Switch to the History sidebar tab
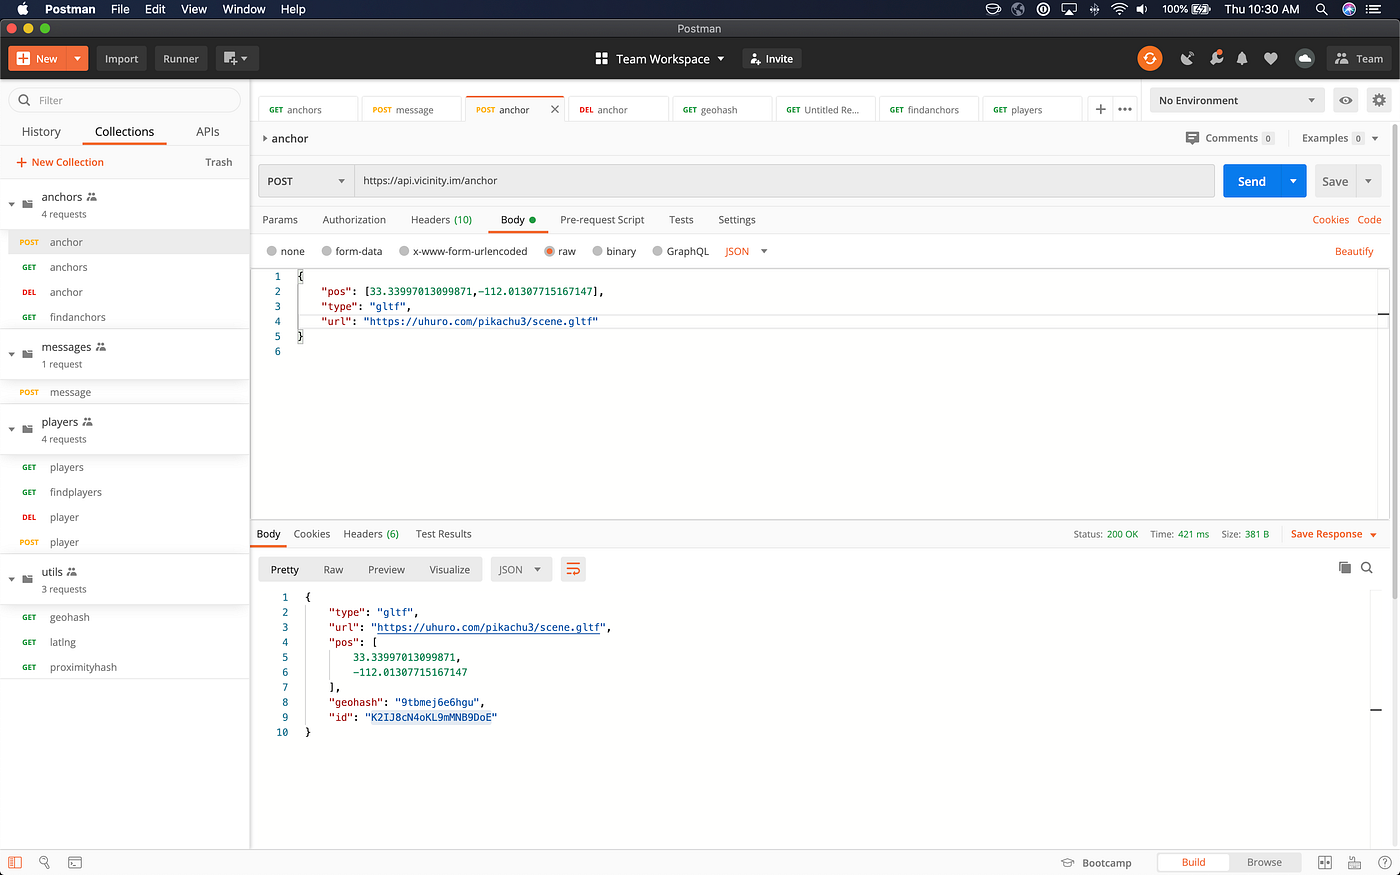Viewport: 1400px width, 875px height. click(x=41, y=132)
